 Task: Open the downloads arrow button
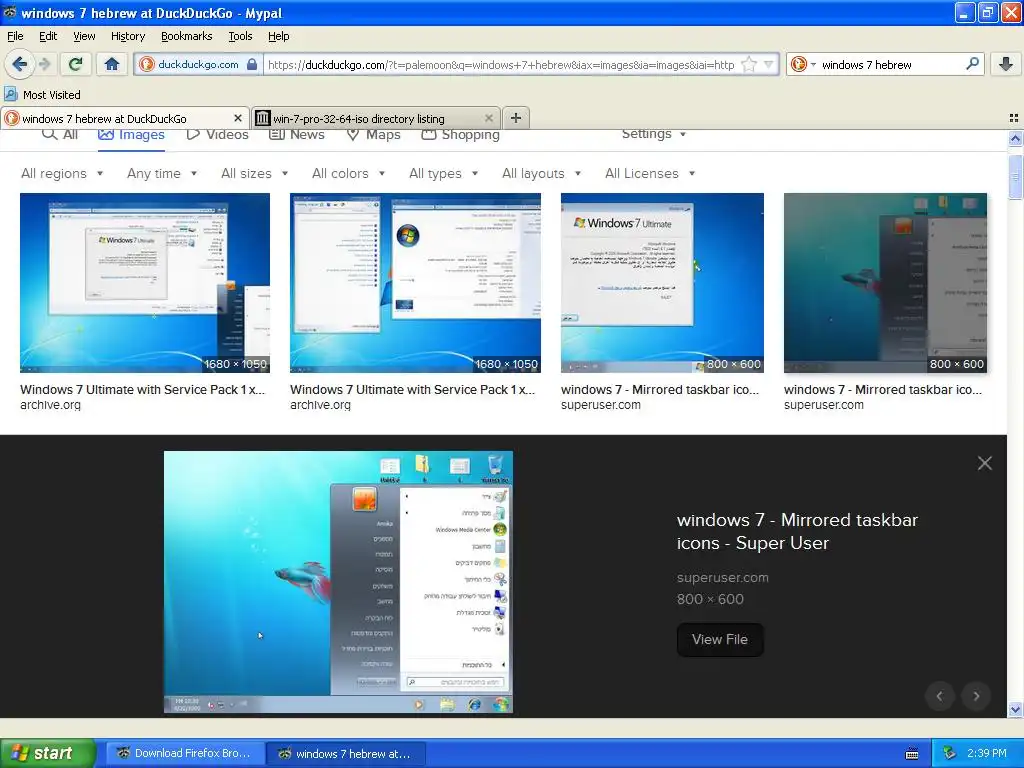1006,64
